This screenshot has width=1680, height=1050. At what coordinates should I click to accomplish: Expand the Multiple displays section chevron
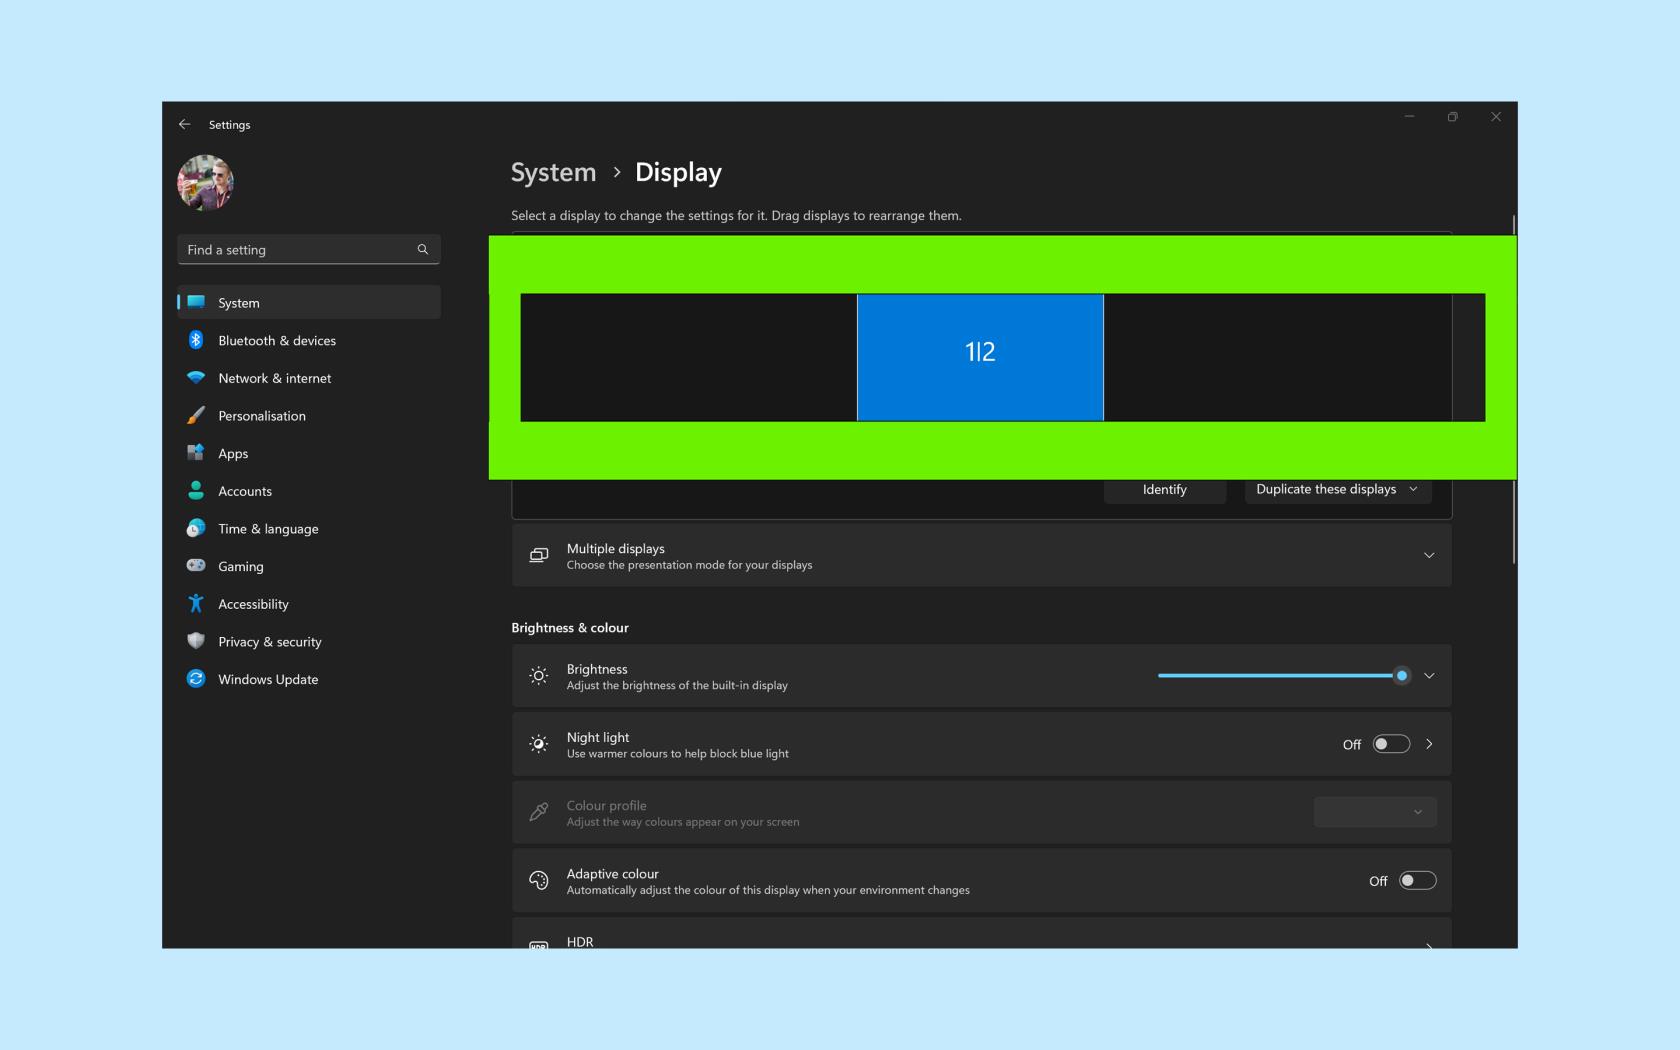click(x=1429, y=555)
